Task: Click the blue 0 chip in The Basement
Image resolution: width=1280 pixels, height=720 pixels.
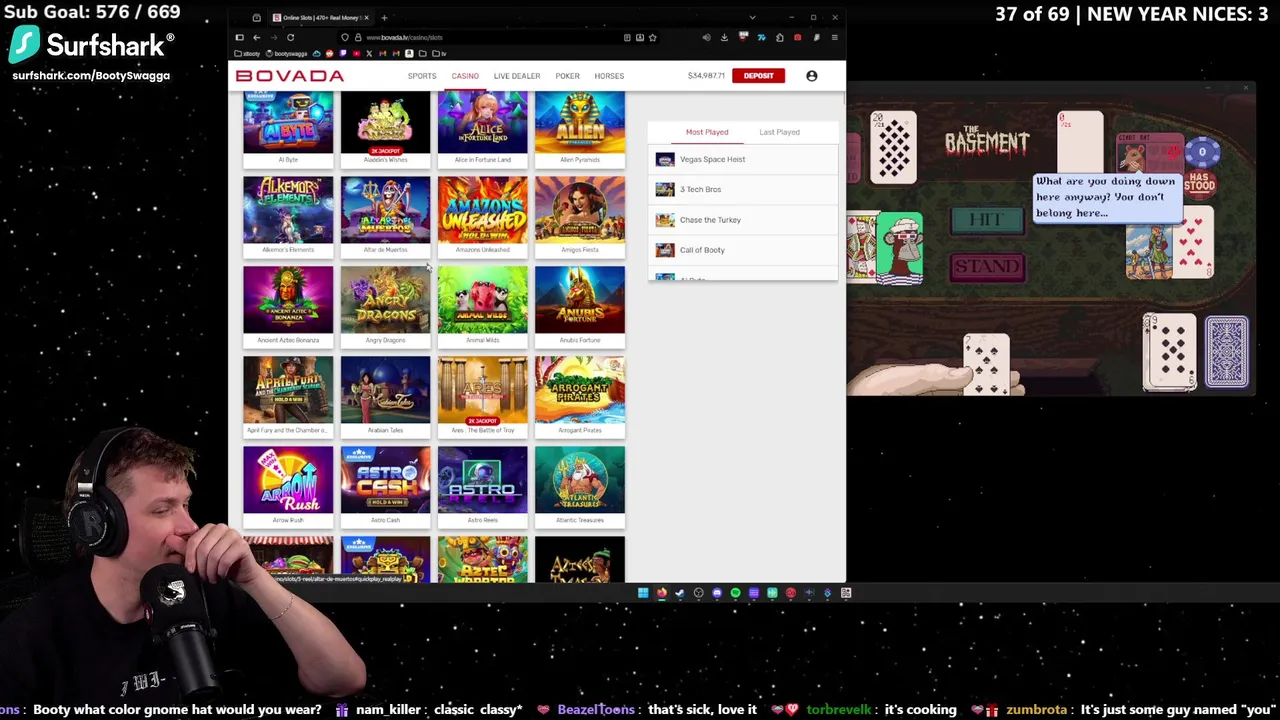Action: pos(1202,152)
